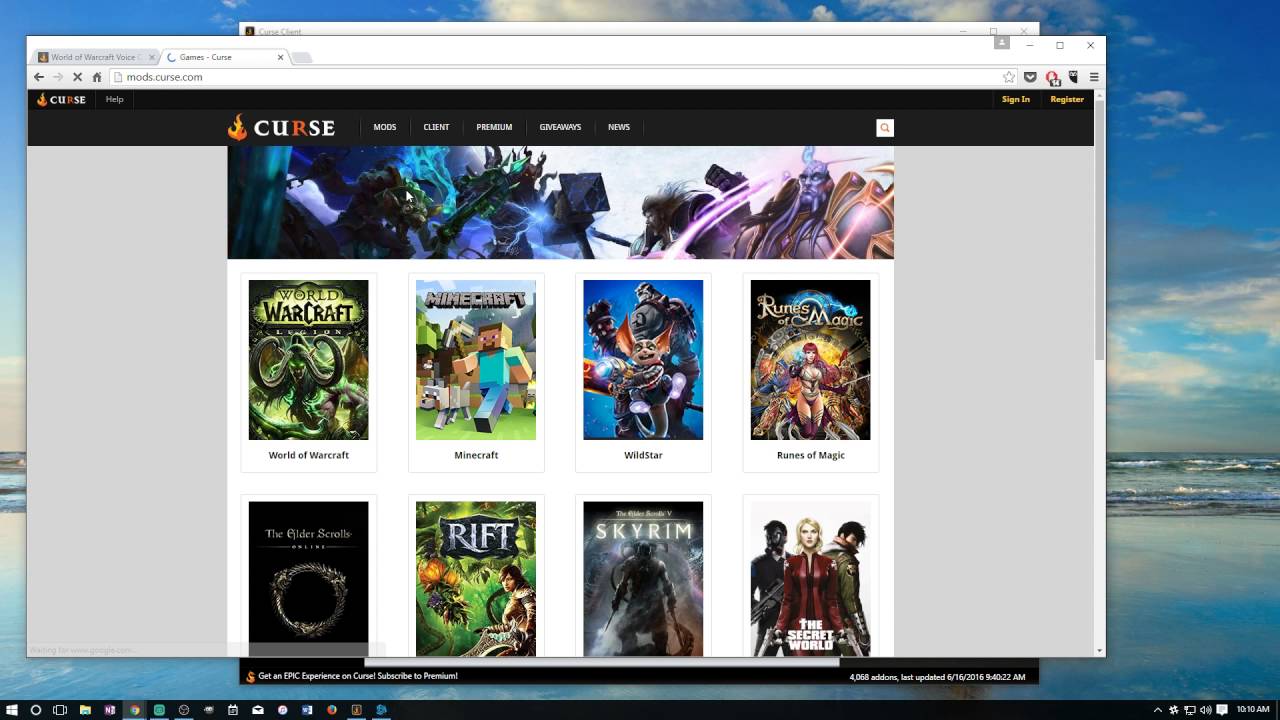Screen dimensions: 1280x720
Task: Open Word from the taskbar
Action: click(x=307, y=710)
